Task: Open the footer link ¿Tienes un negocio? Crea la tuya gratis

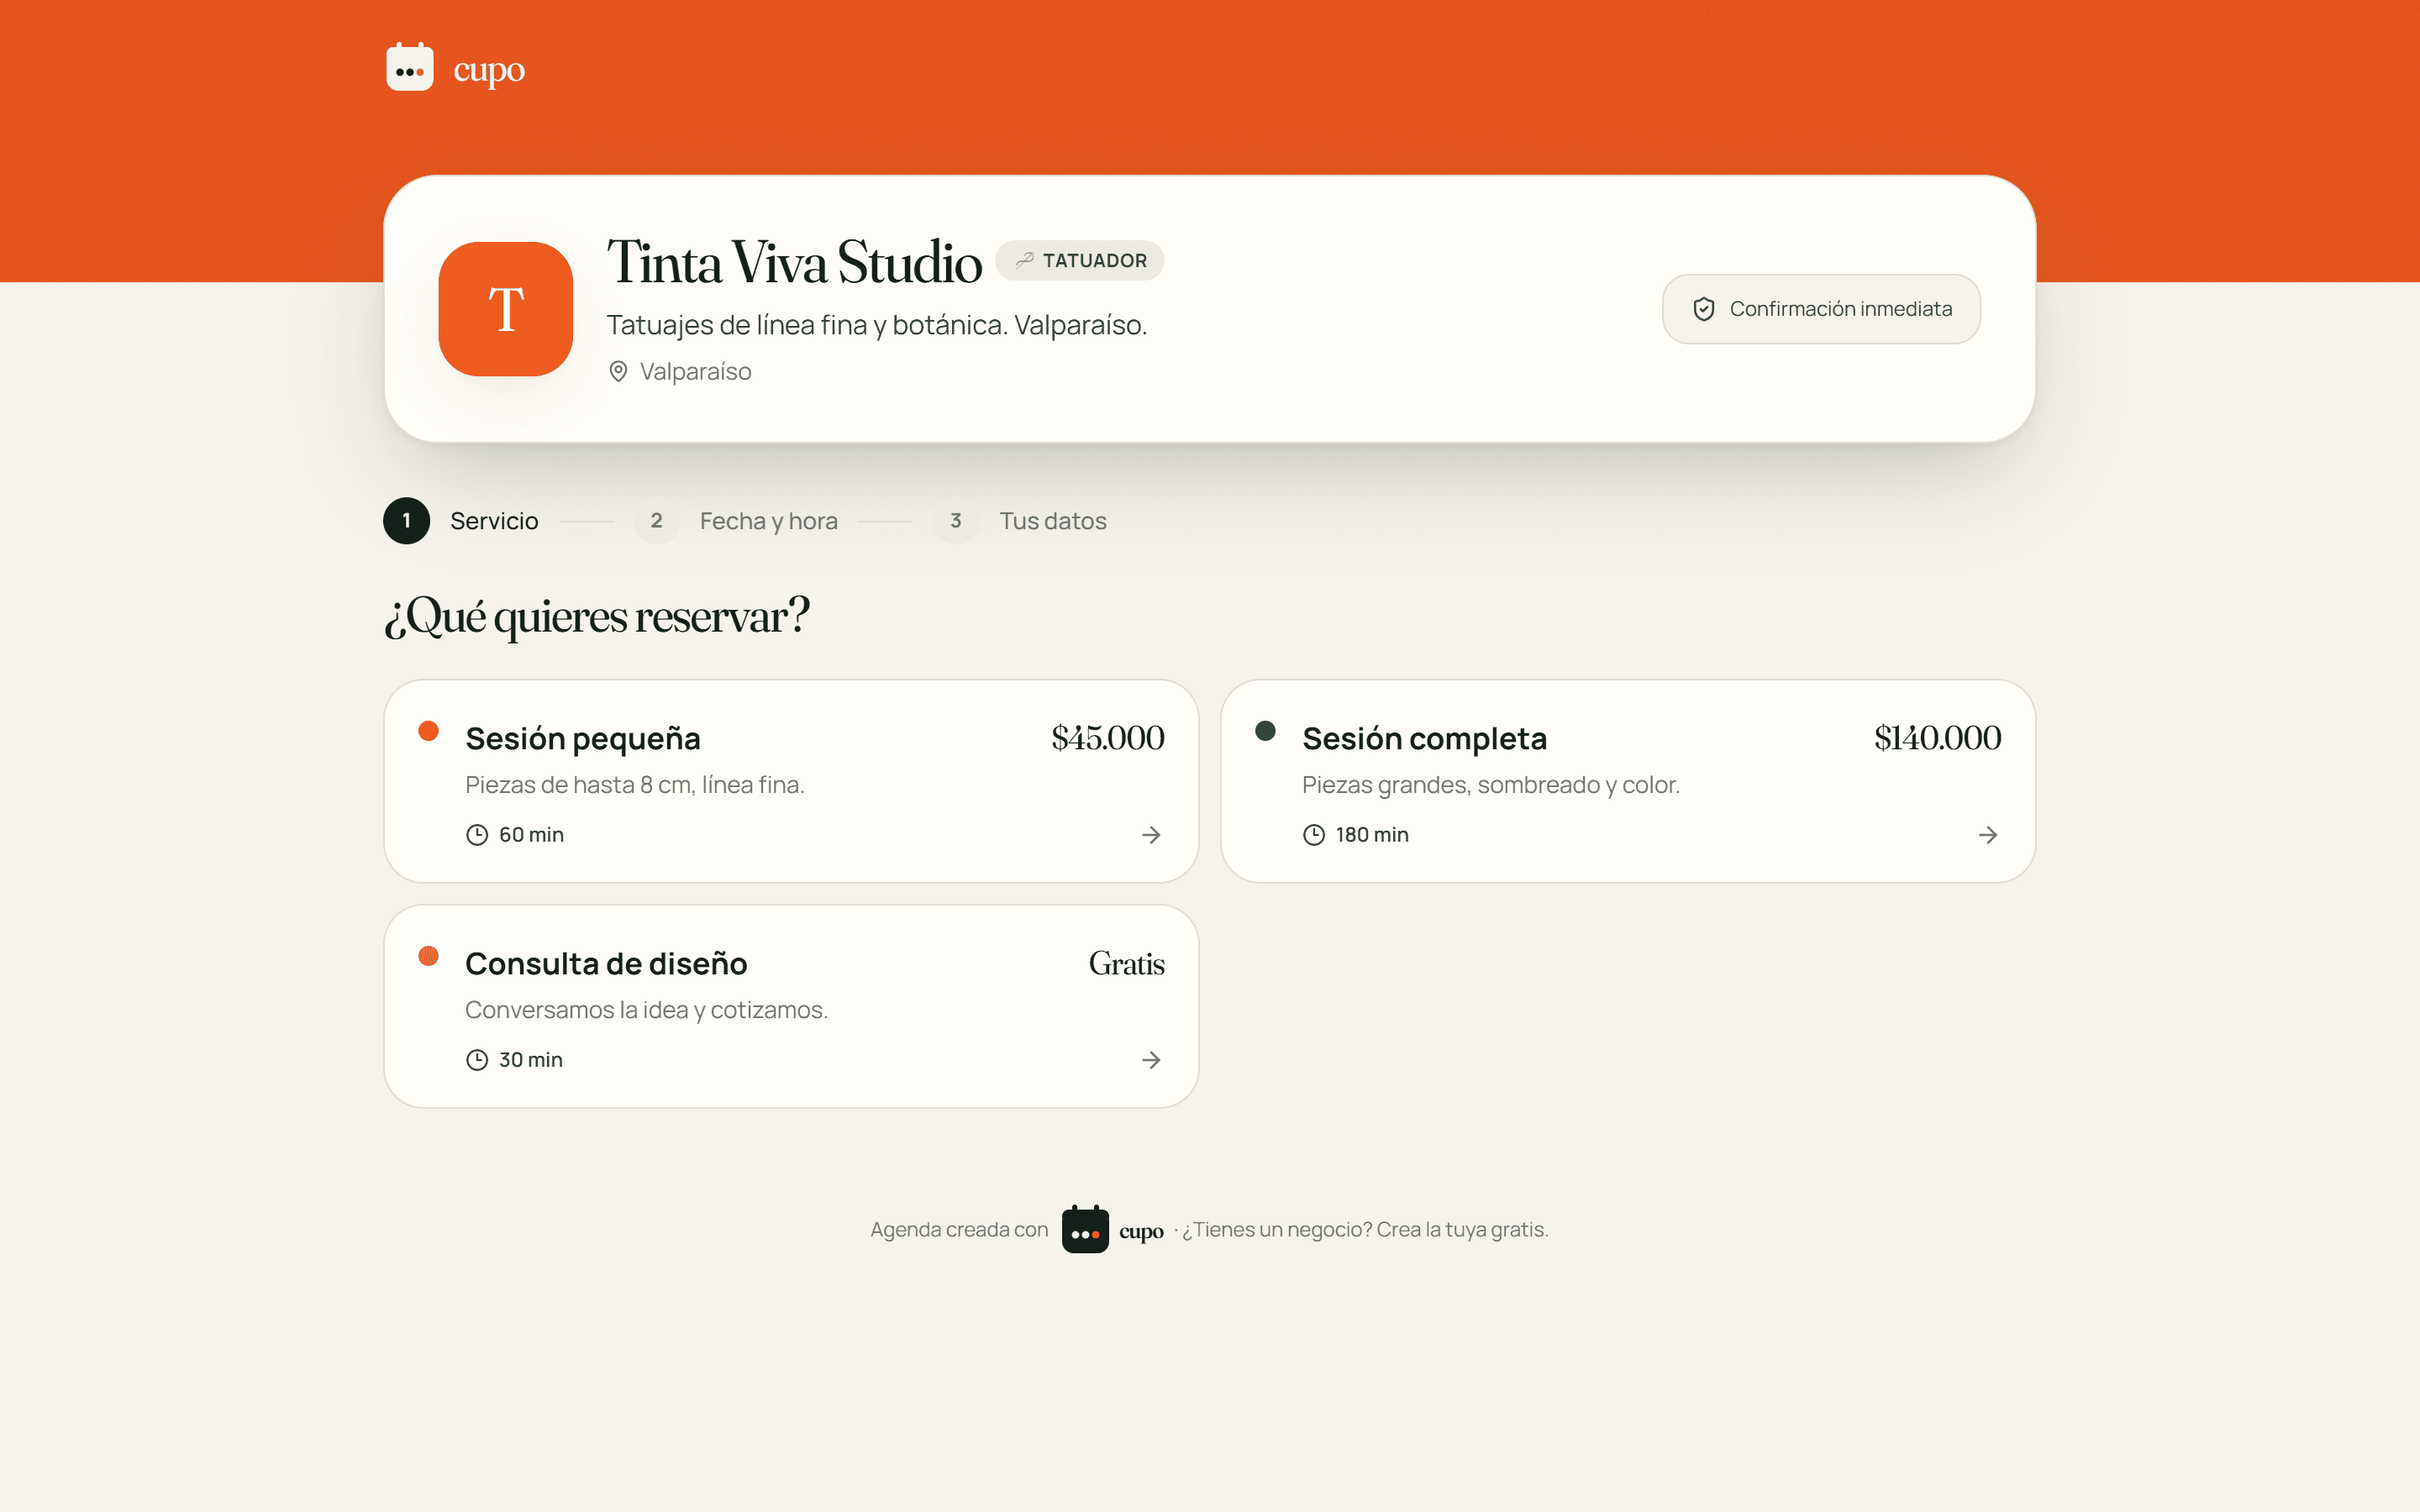Action: tap(1365, 1230)
